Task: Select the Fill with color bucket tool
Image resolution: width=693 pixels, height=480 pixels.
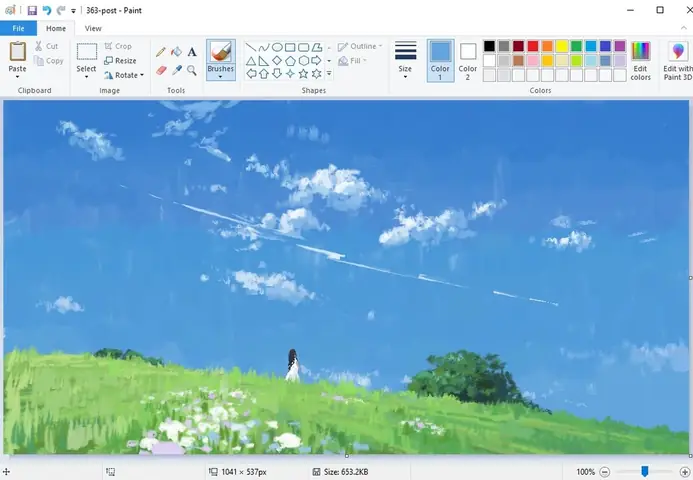Action: (176, 52)
